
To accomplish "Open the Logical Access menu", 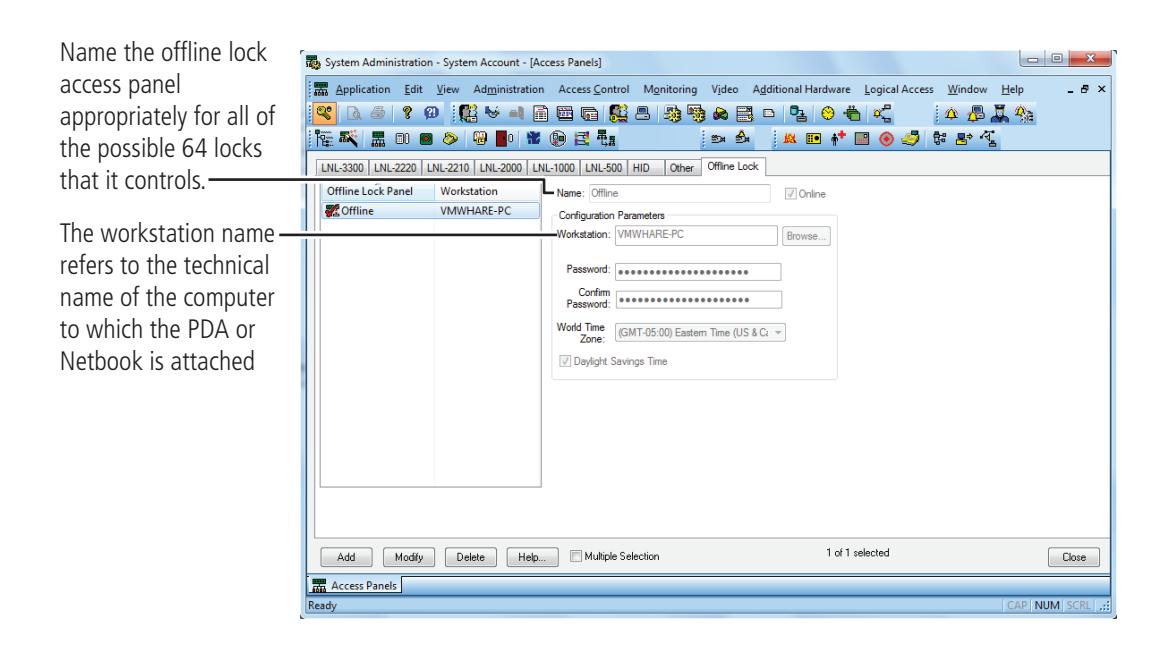I will 898,90.
